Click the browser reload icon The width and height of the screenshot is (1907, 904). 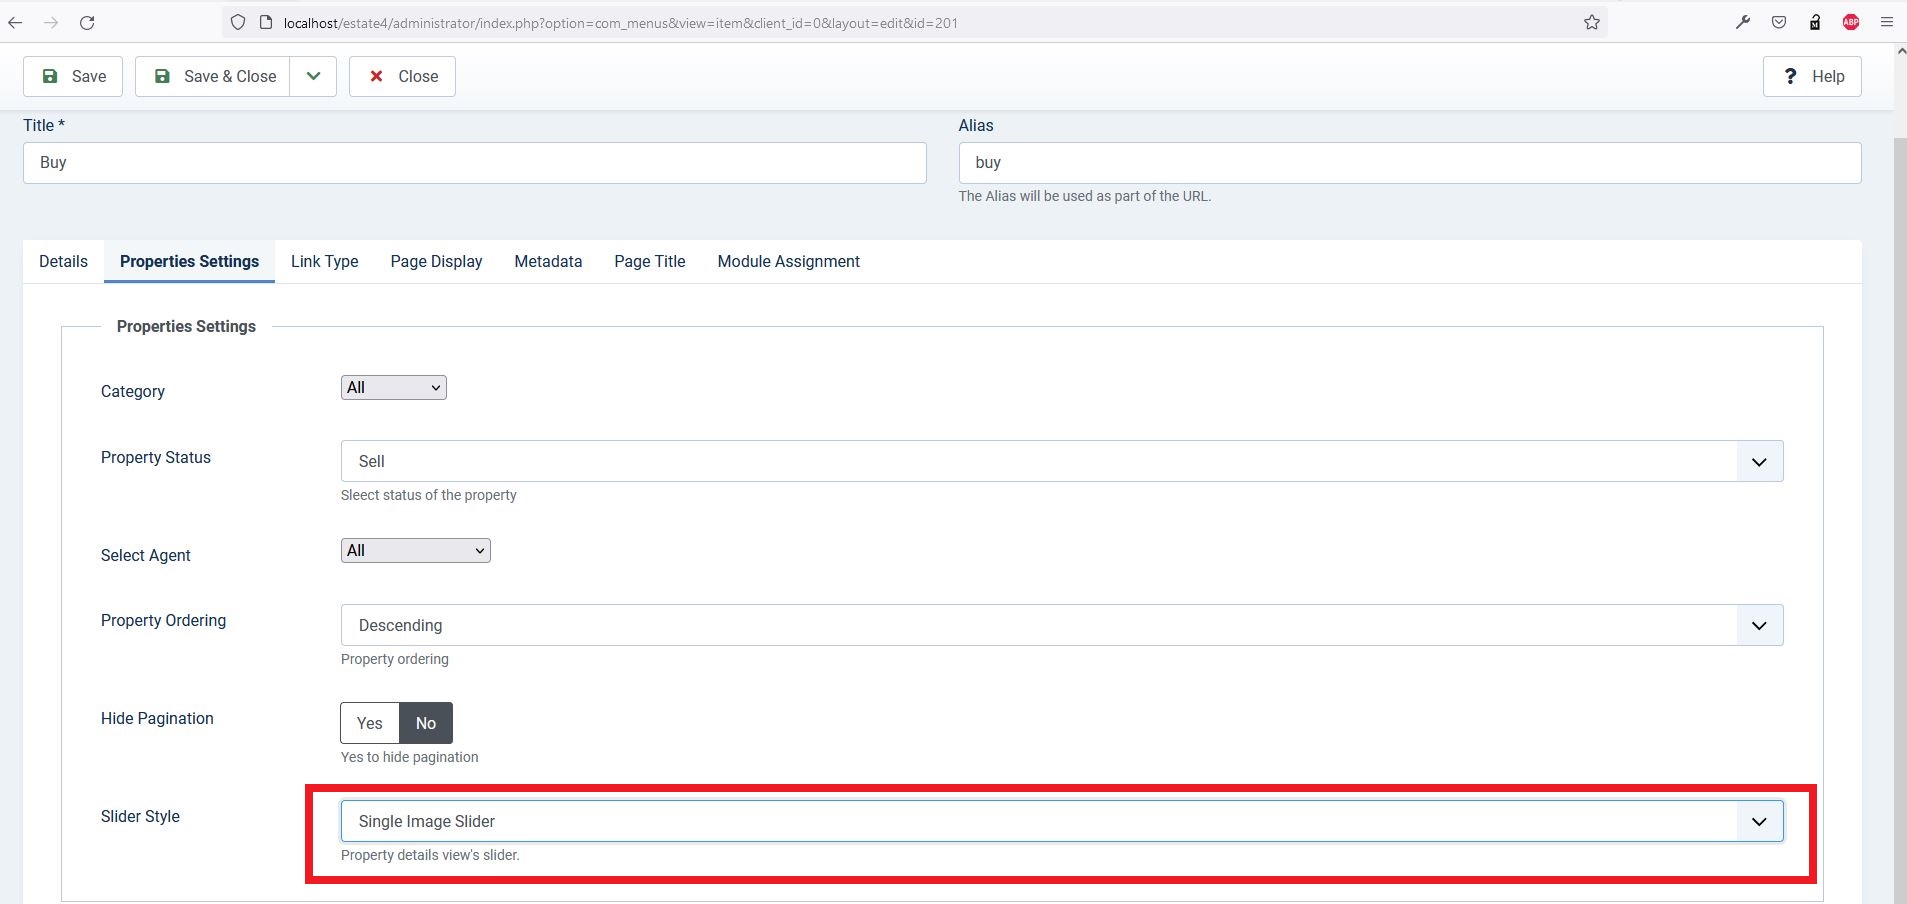pos(87,23)
